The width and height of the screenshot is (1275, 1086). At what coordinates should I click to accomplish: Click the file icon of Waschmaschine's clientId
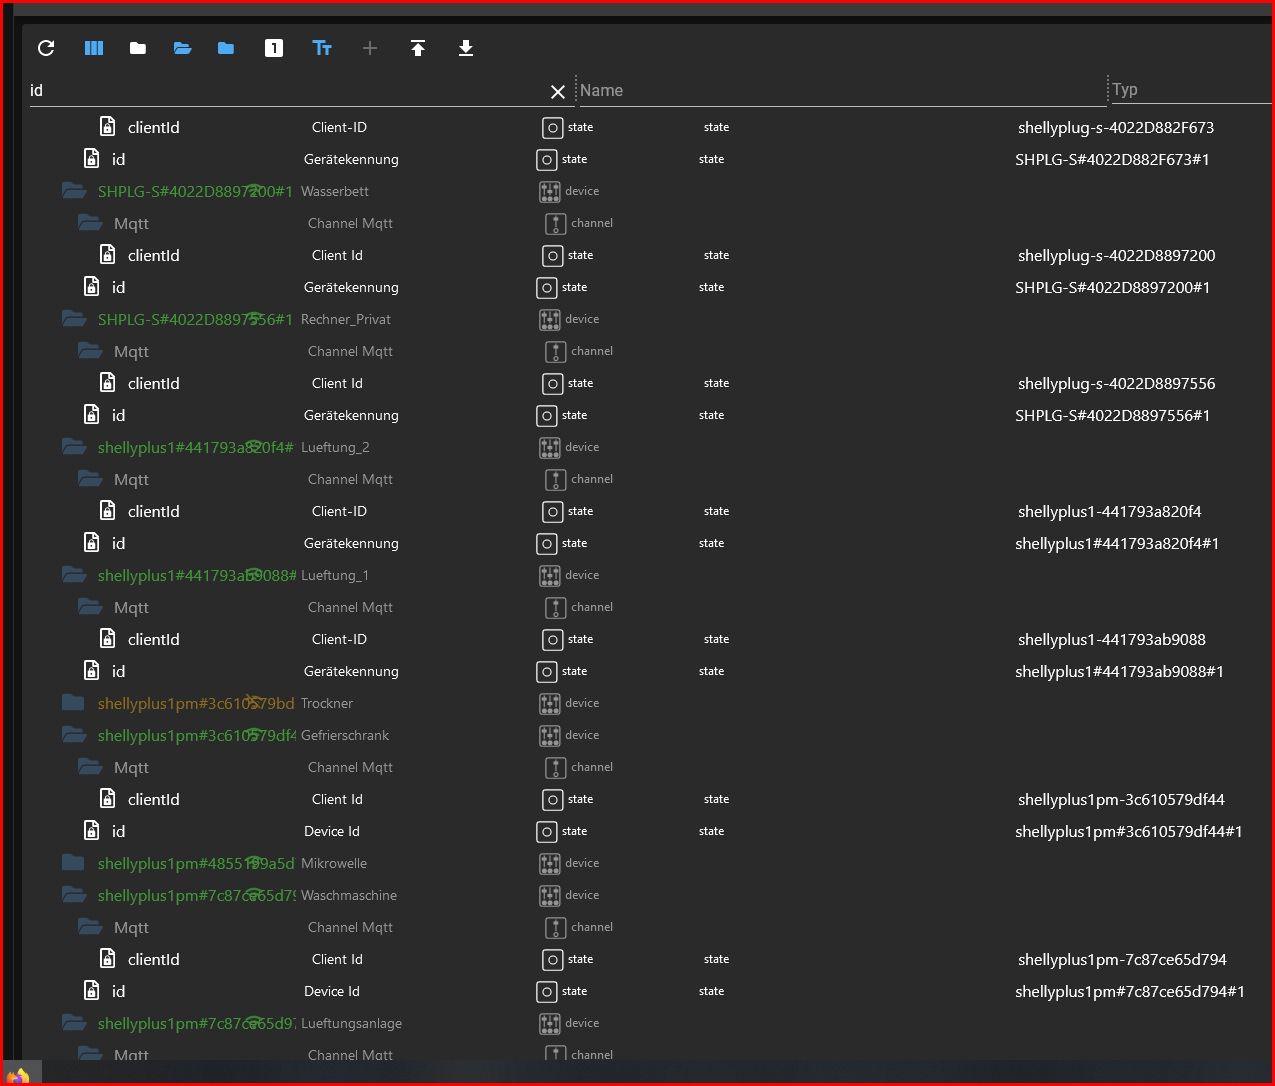click(107, 958)
